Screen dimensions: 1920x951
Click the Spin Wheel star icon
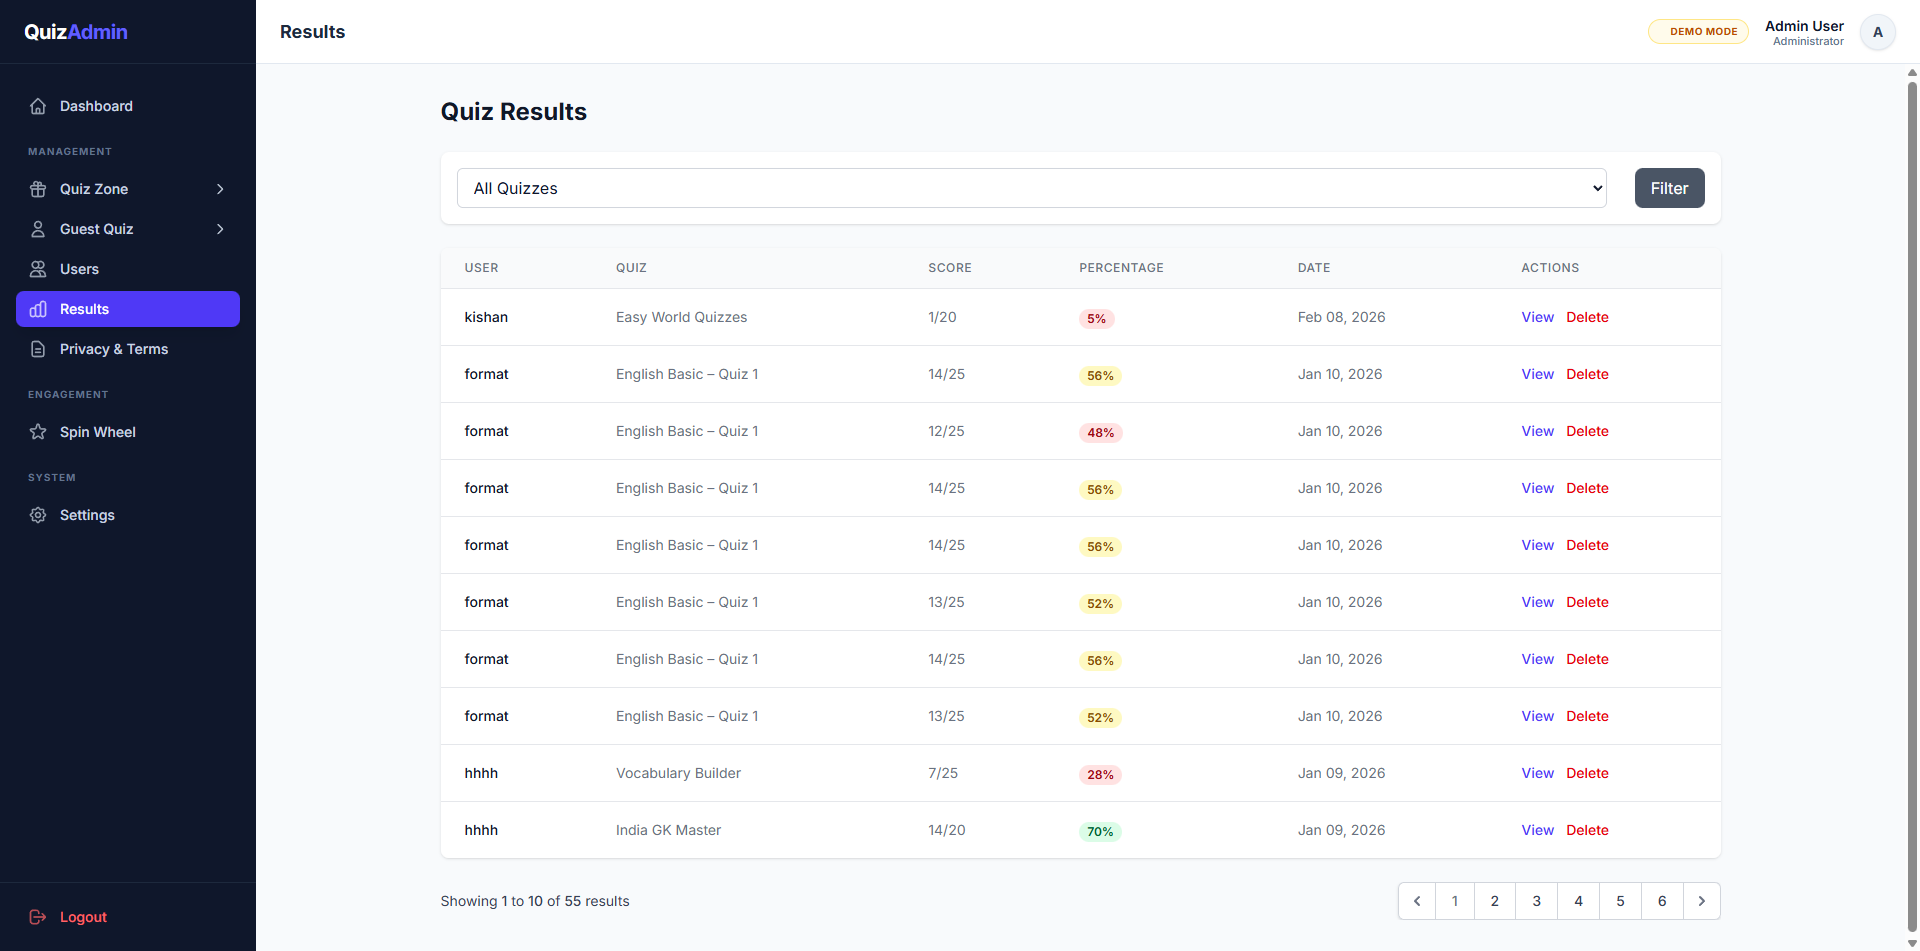pos(38,432)
